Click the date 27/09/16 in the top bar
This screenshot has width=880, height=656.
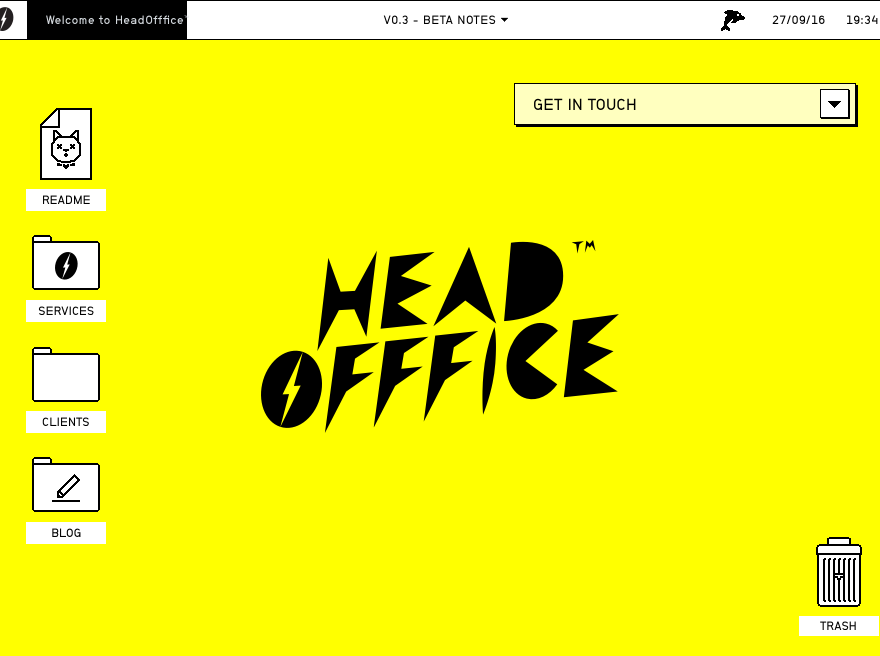coord(798,20)
